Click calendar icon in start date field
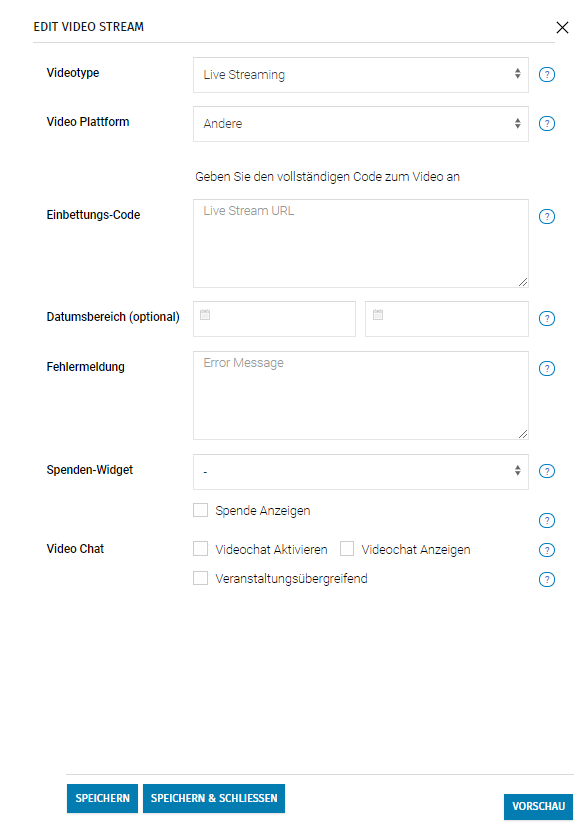 point(205,315)
